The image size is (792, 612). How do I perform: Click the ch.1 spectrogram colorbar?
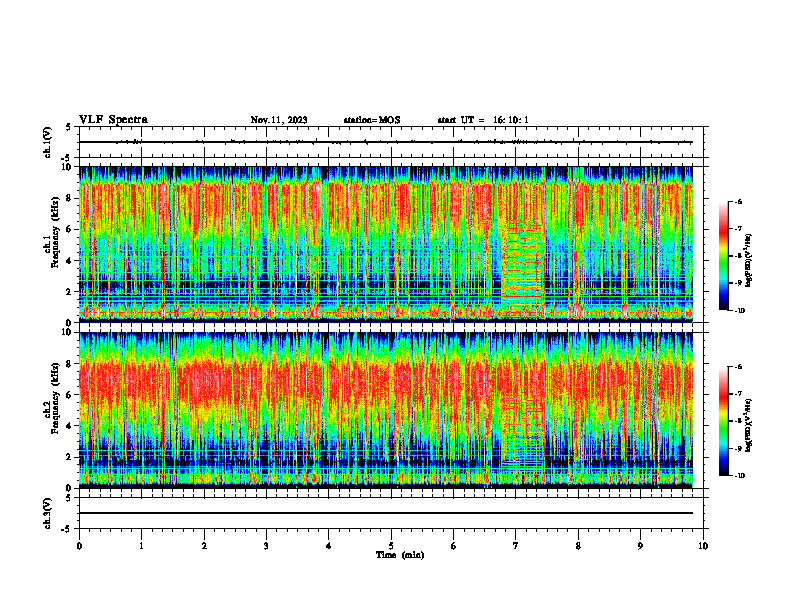tap(724, 256)
